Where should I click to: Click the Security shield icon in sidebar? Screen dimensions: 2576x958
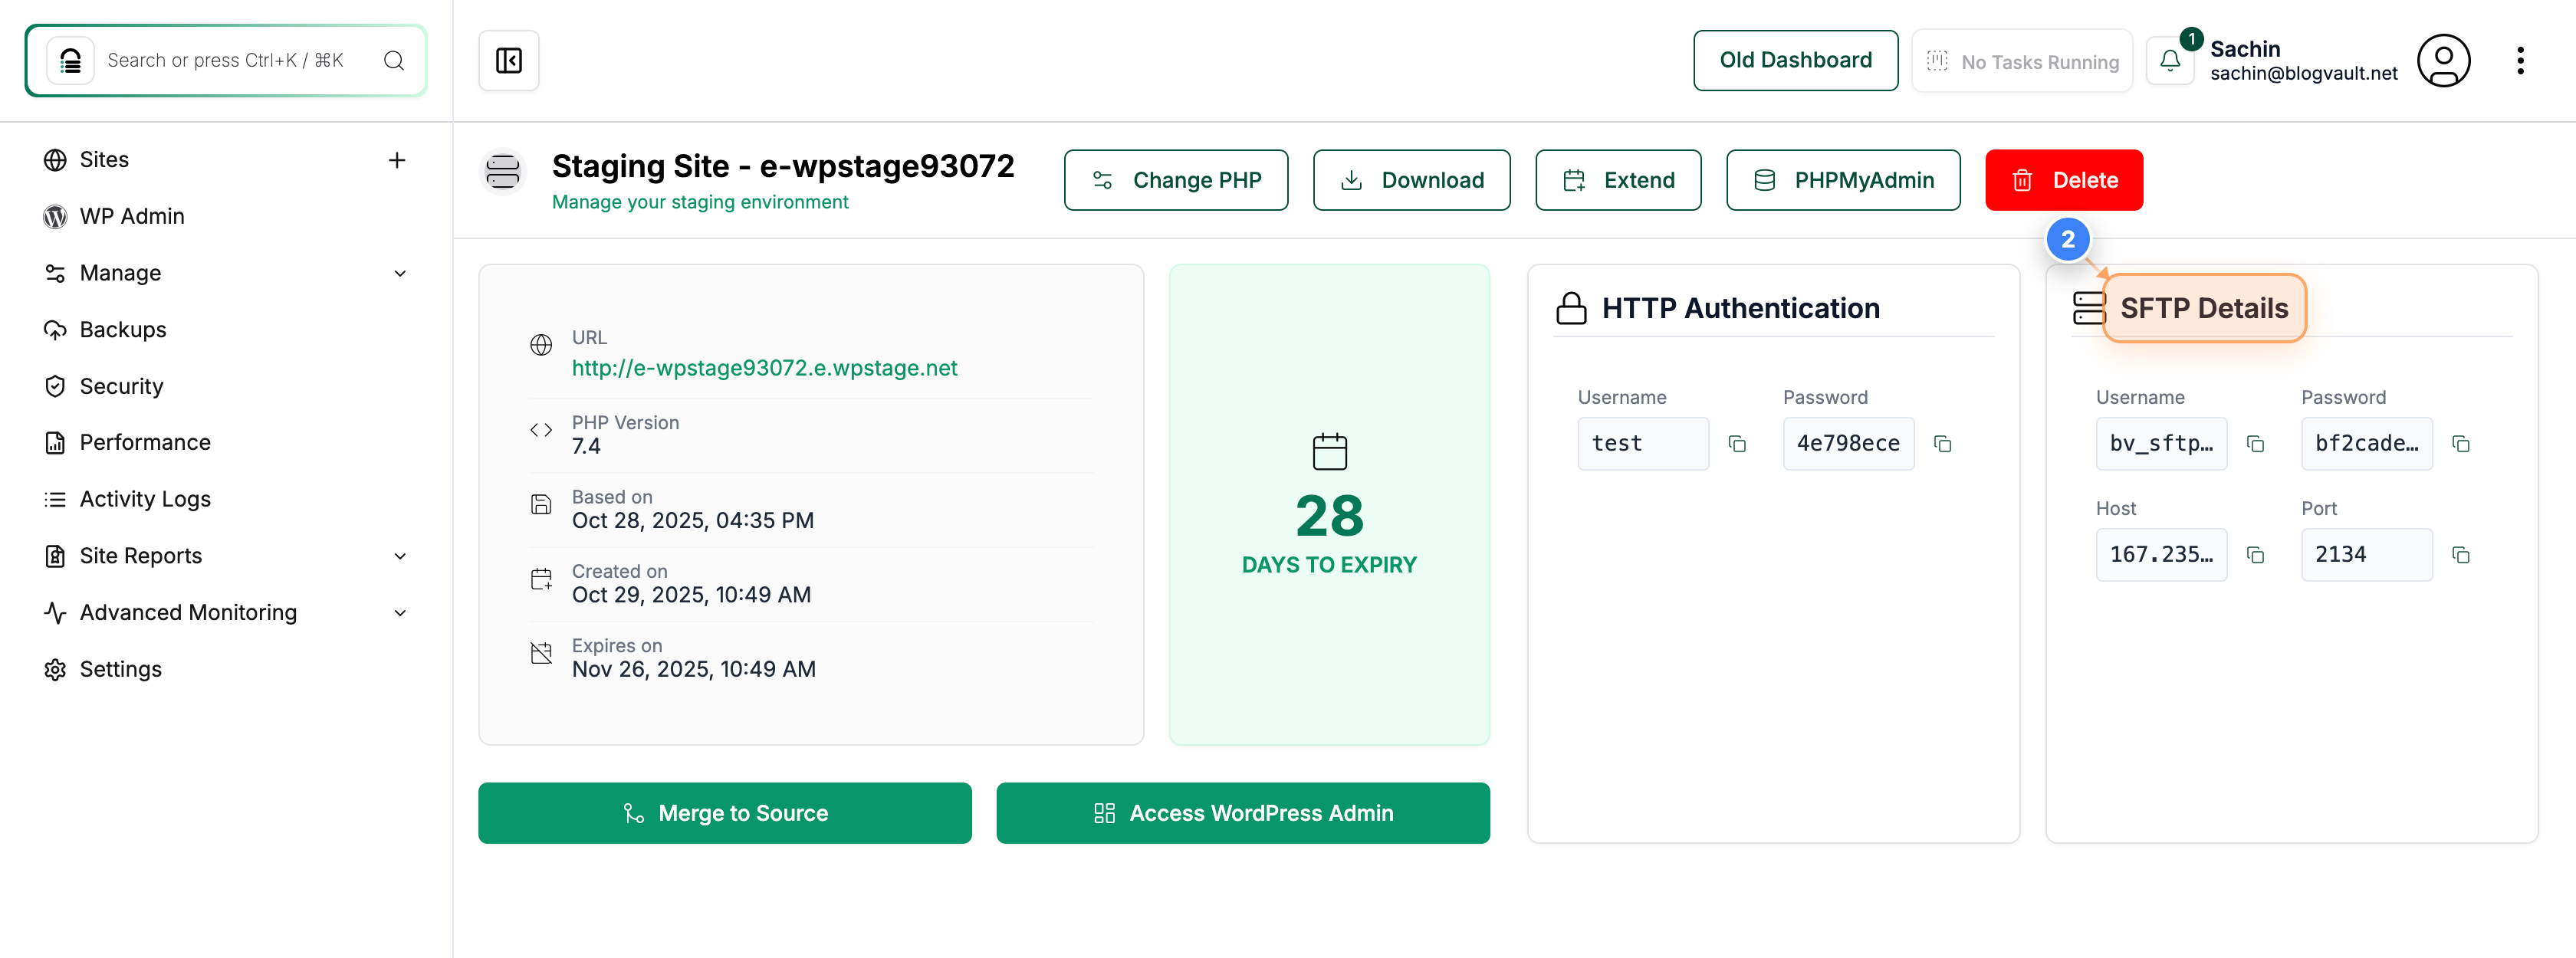click(x=55, y=386)
